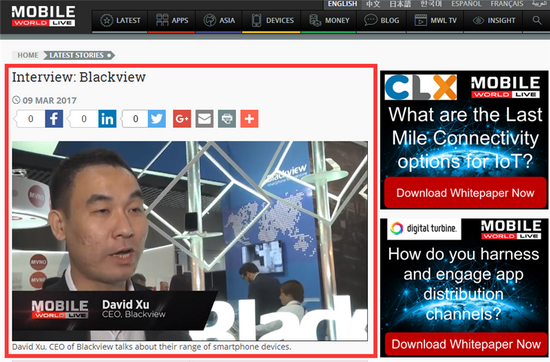Share article on Twitter
The image size is (550, 362).
pos(157,119)
